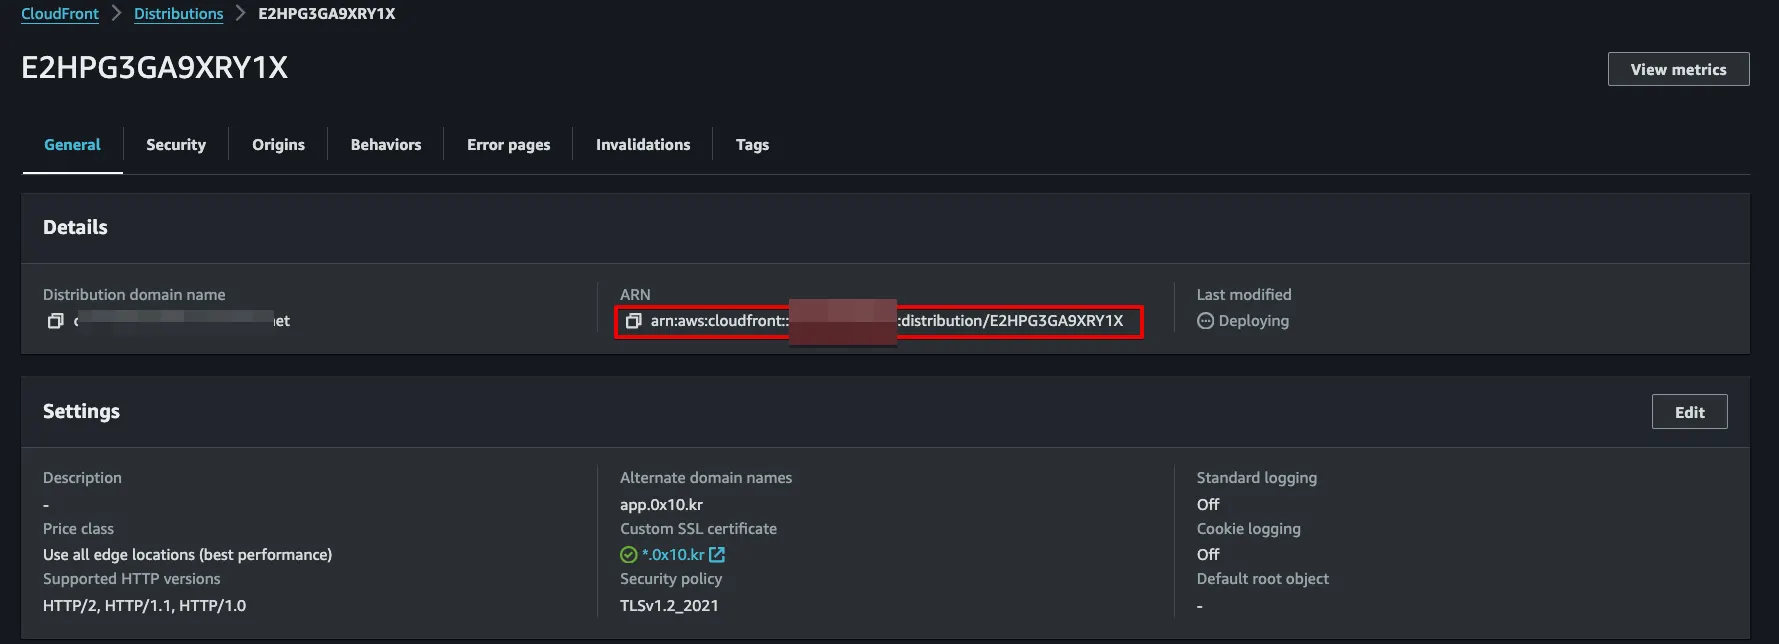
Task: Click the Off value under Standard logging
Action: point(1208,505)
